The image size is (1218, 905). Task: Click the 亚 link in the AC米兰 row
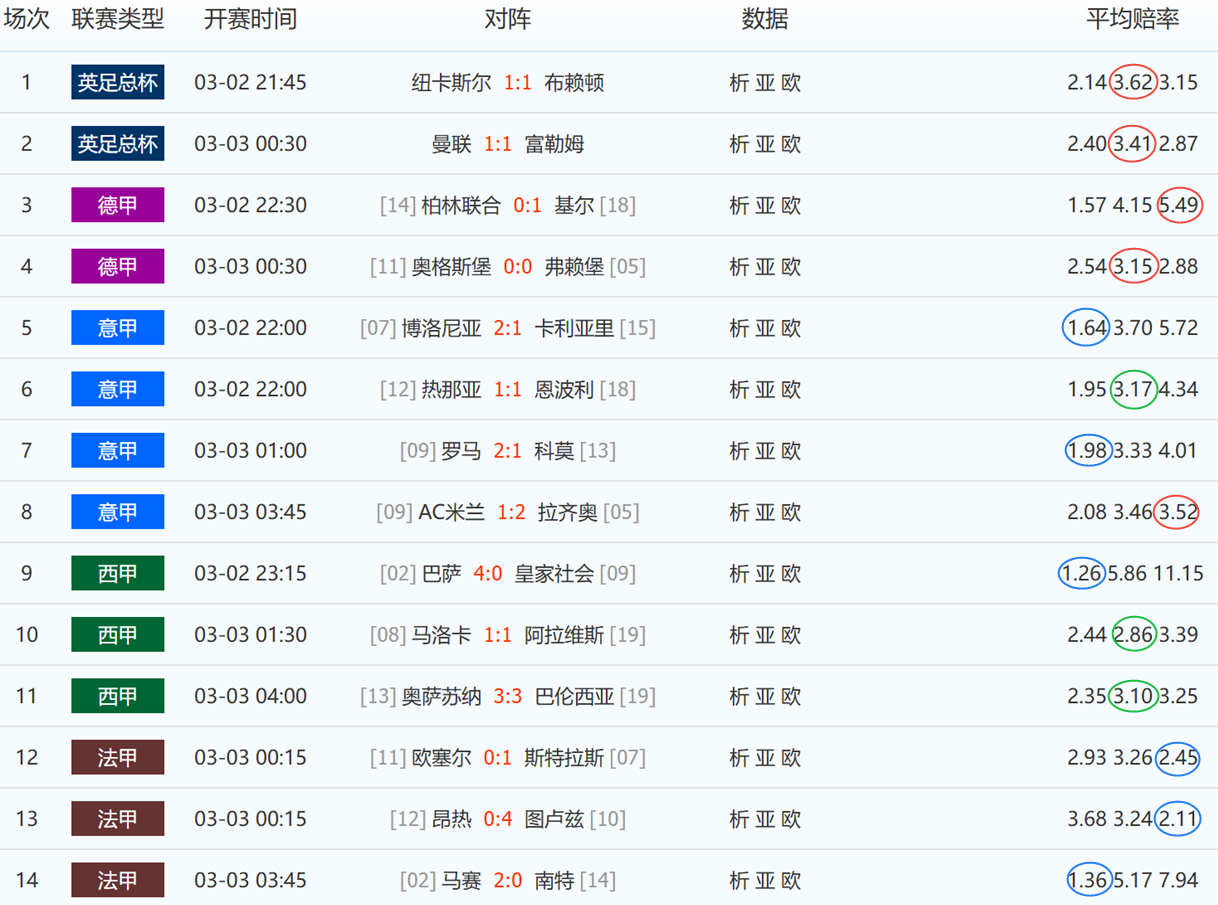765,512
